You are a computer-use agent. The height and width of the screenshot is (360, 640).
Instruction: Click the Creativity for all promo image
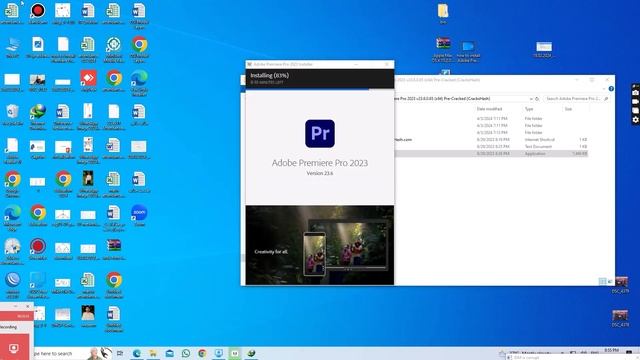[320, 245]
